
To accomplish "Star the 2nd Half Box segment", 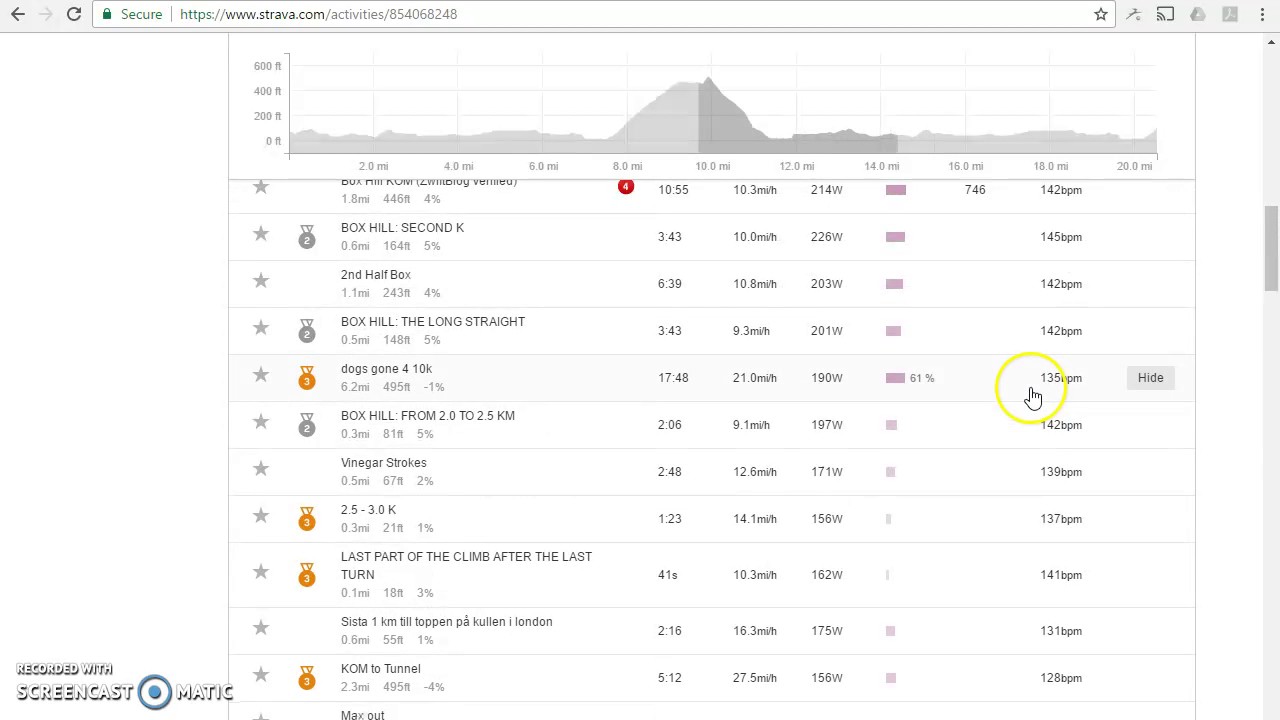I will coord(261,281).
